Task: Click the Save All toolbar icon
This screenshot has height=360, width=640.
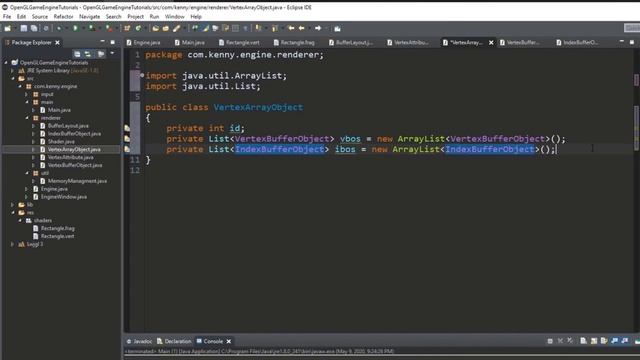Action: coord(34,28)
